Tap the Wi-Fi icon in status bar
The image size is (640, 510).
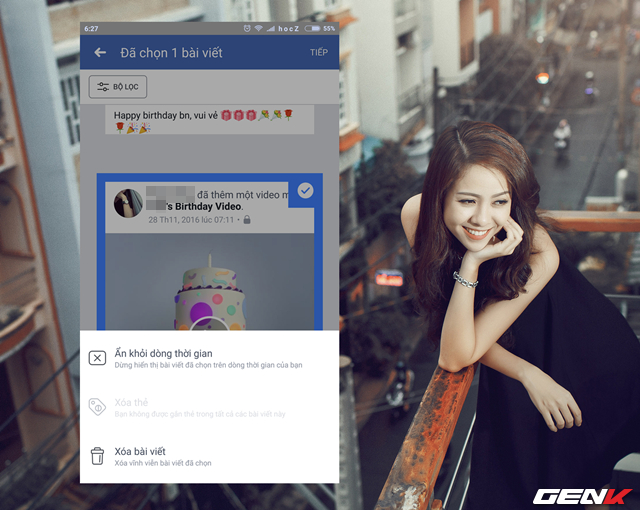click(x=258, y=28)
